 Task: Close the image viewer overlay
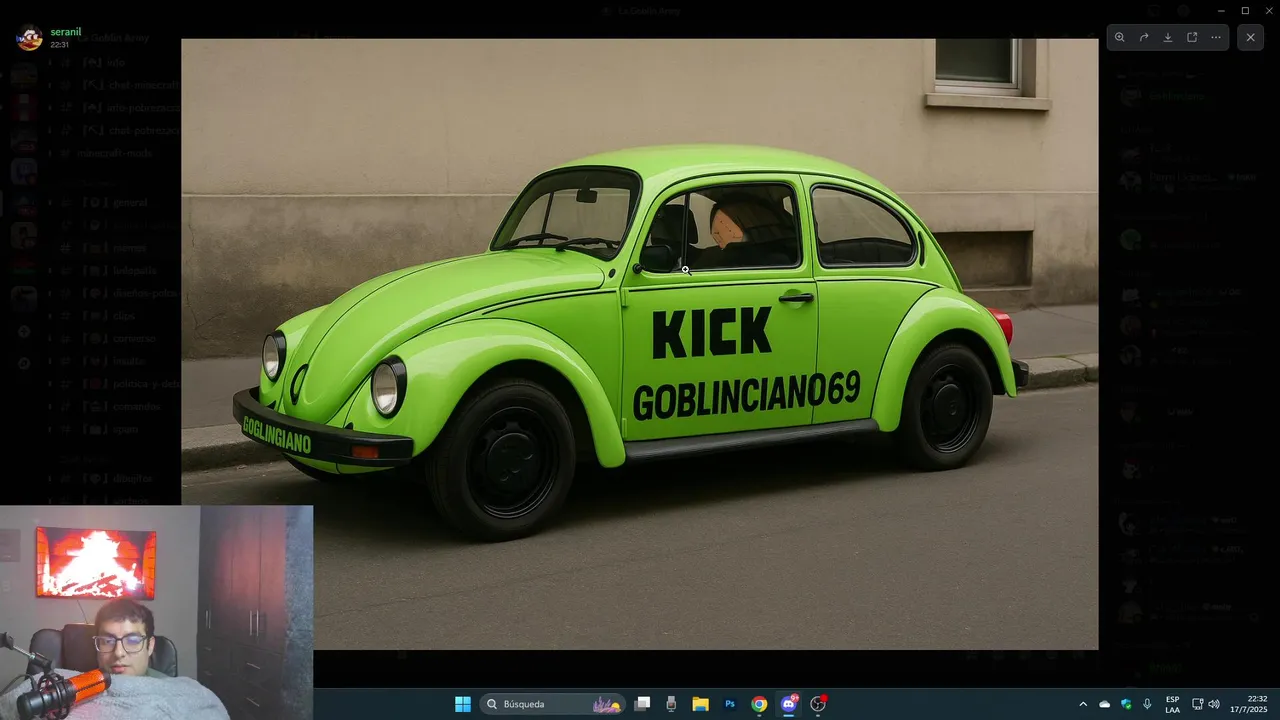pyautogui.click(x=1250, y=37)
